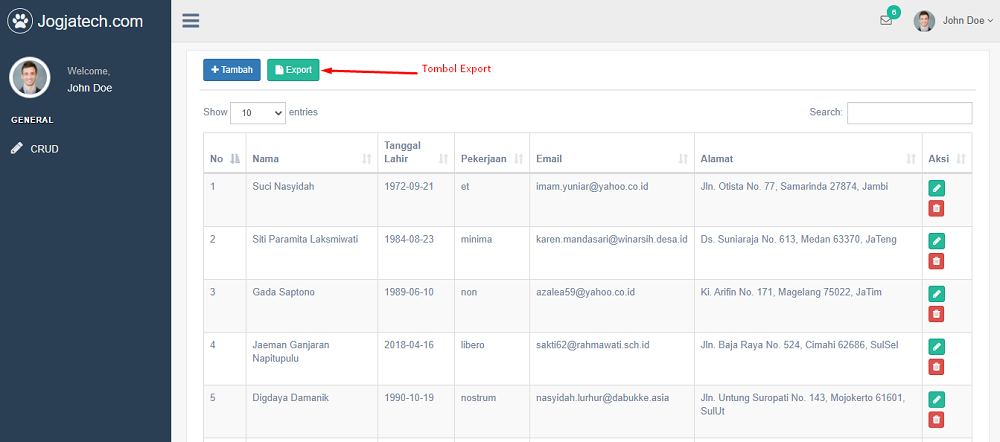Viewport: 1000px width, 442px height.
Task: Click edit icon for Jaeman Ganjaran Napitupulu
Action: tap(936, 346)
